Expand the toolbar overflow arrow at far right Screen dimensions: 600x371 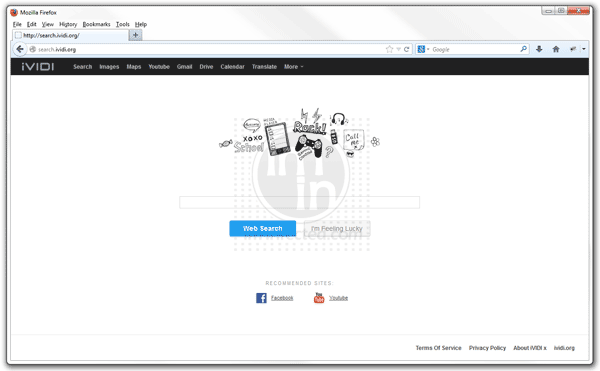(584, 49)
